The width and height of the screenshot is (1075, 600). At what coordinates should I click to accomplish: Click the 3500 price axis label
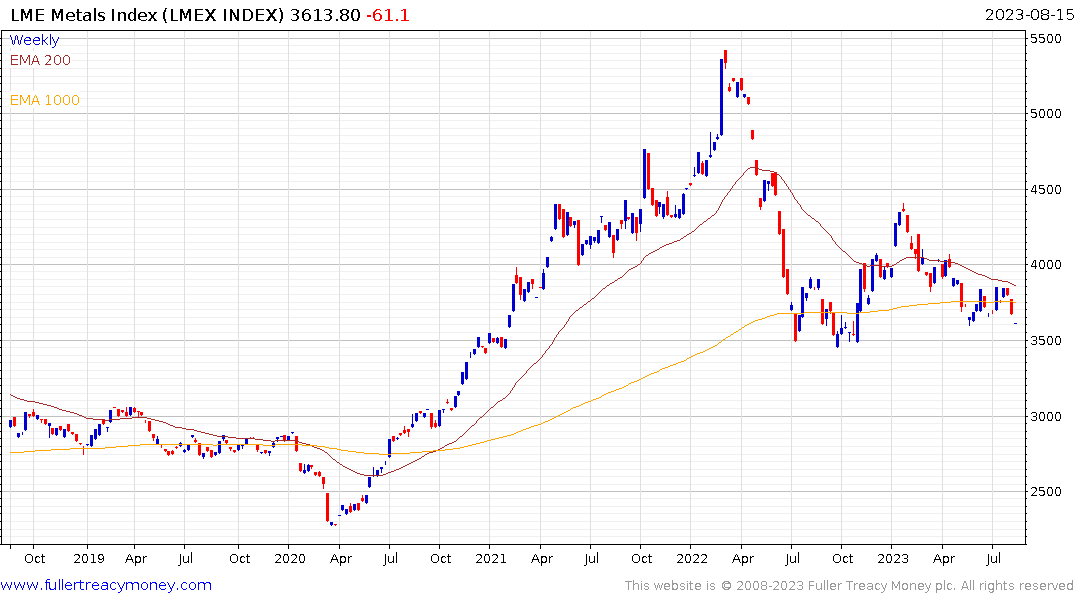click(1046, 341)
